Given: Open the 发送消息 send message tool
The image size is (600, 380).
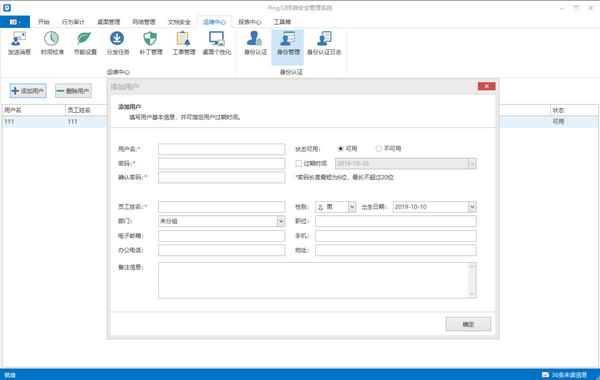Looking at the screenshot, I should tap(19, 44).
